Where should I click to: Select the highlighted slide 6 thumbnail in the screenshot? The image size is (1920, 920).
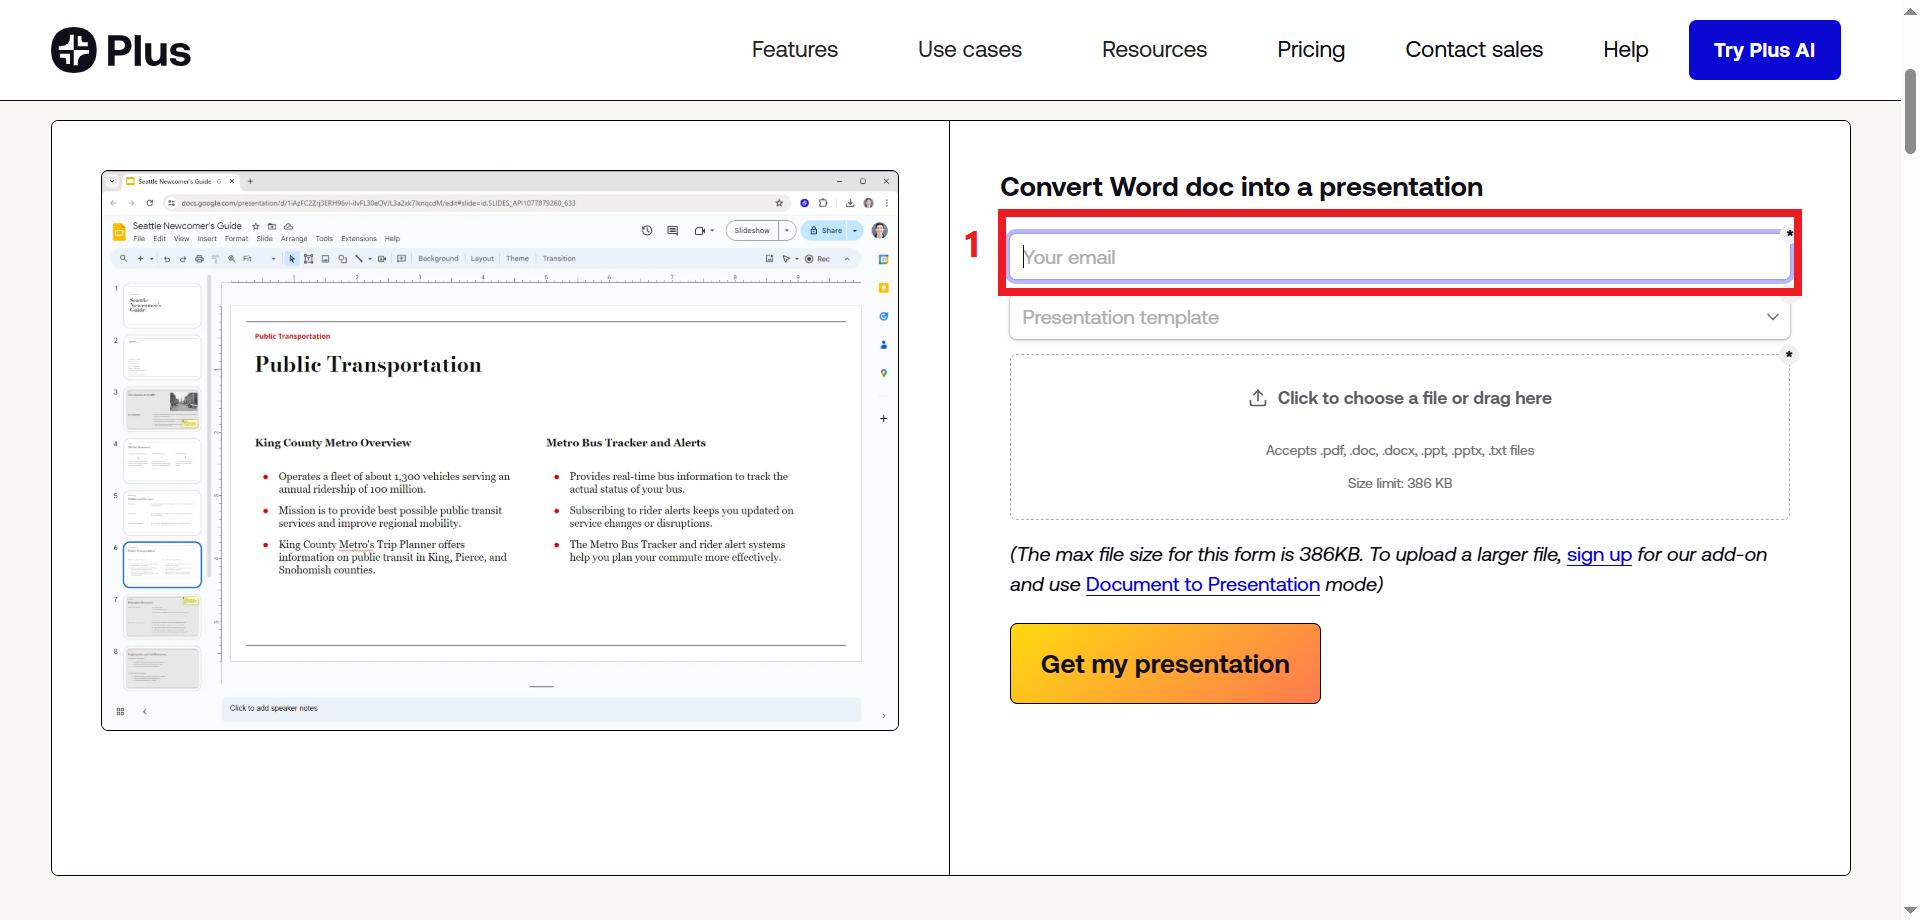coord(162,565)
